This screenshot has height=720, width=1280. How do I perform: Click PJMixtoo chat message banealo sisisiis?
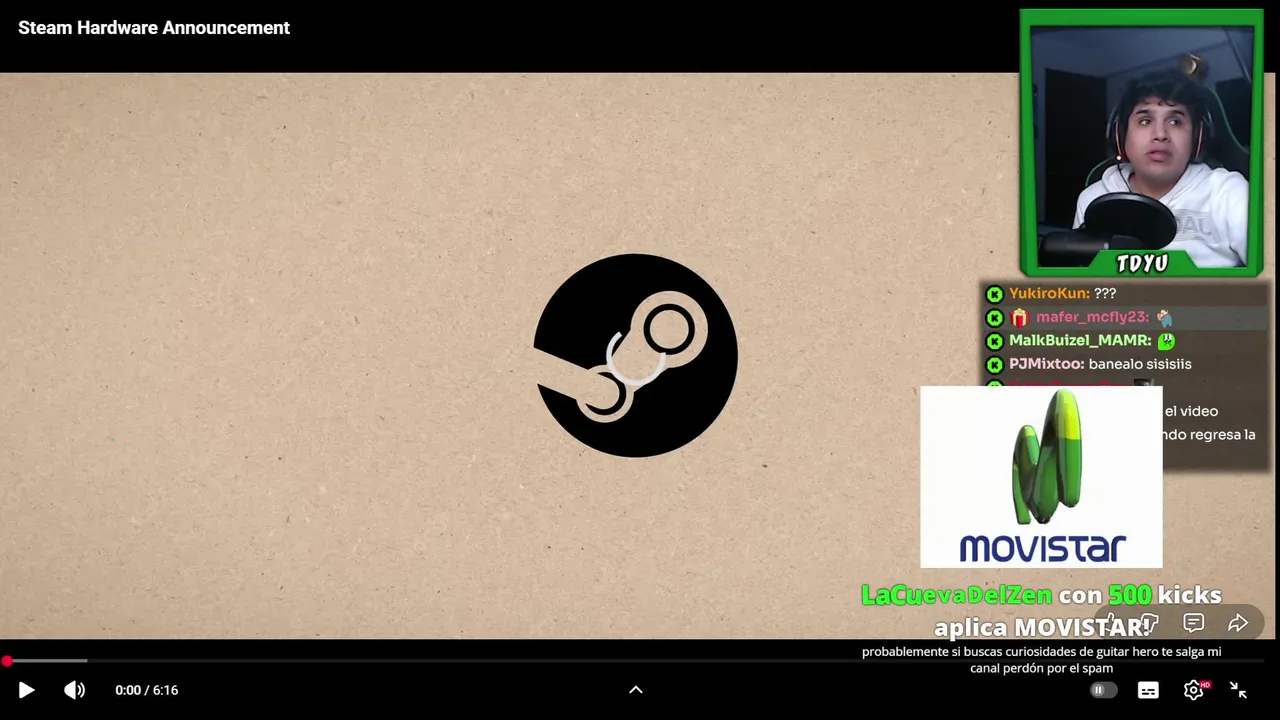tap(1140, 364)
